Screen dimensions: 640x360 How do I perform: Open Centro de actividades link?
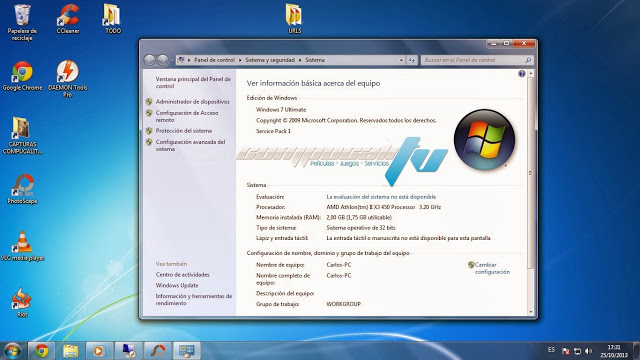182,275
